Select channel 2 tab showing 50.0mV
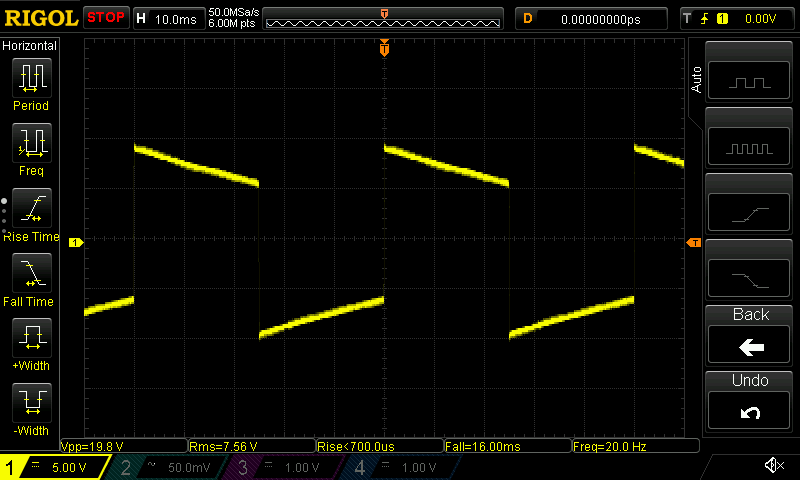This screenshot has height=480, width=800. click(168, 467)
